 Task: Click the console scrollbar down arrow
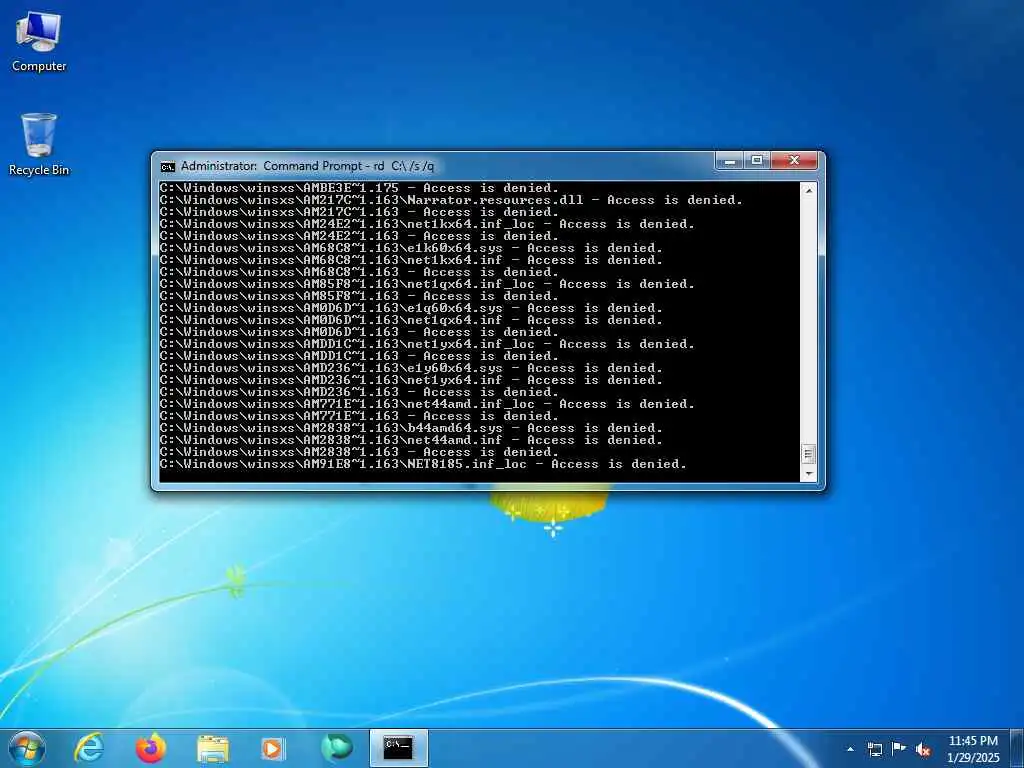coord(808,473)
